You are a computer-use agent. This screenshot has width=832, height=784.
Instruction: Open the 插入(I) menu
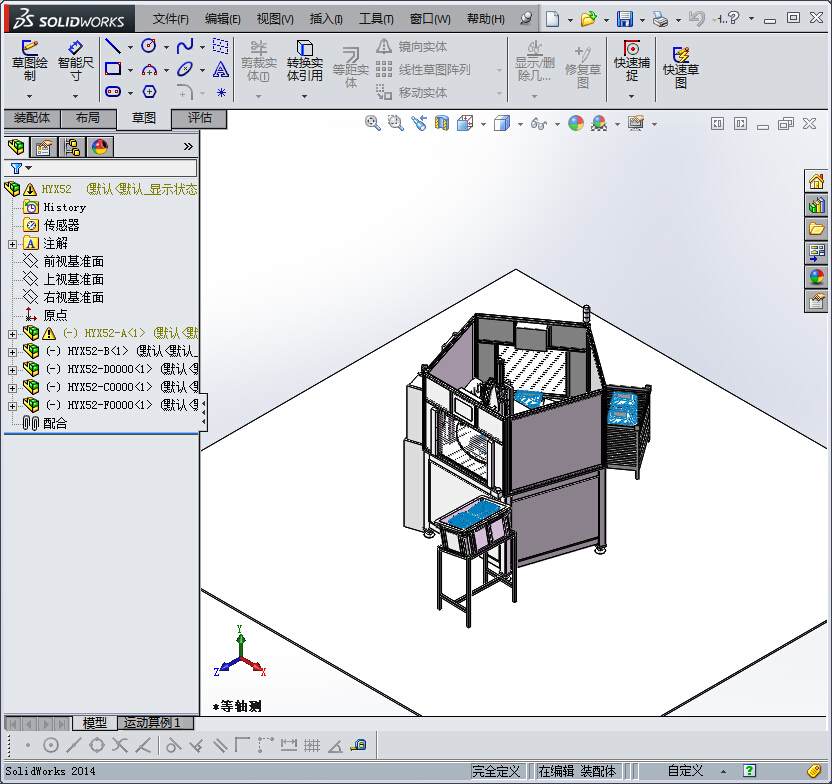[326, 19]
